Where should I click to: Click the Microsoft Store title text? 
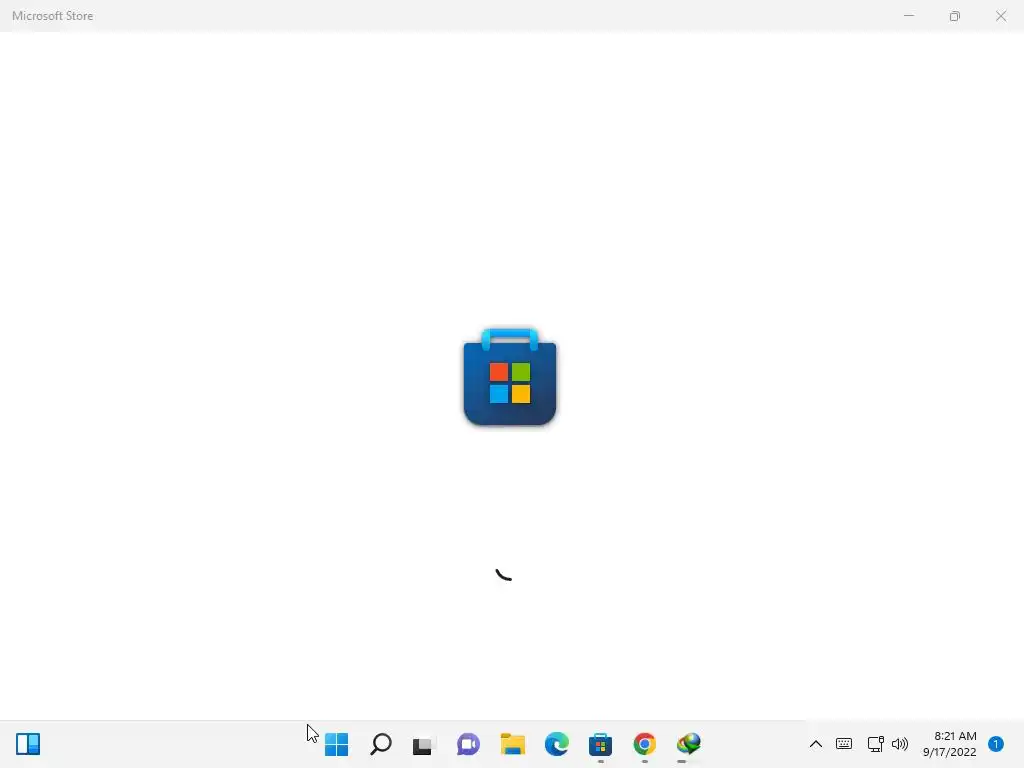53,16
